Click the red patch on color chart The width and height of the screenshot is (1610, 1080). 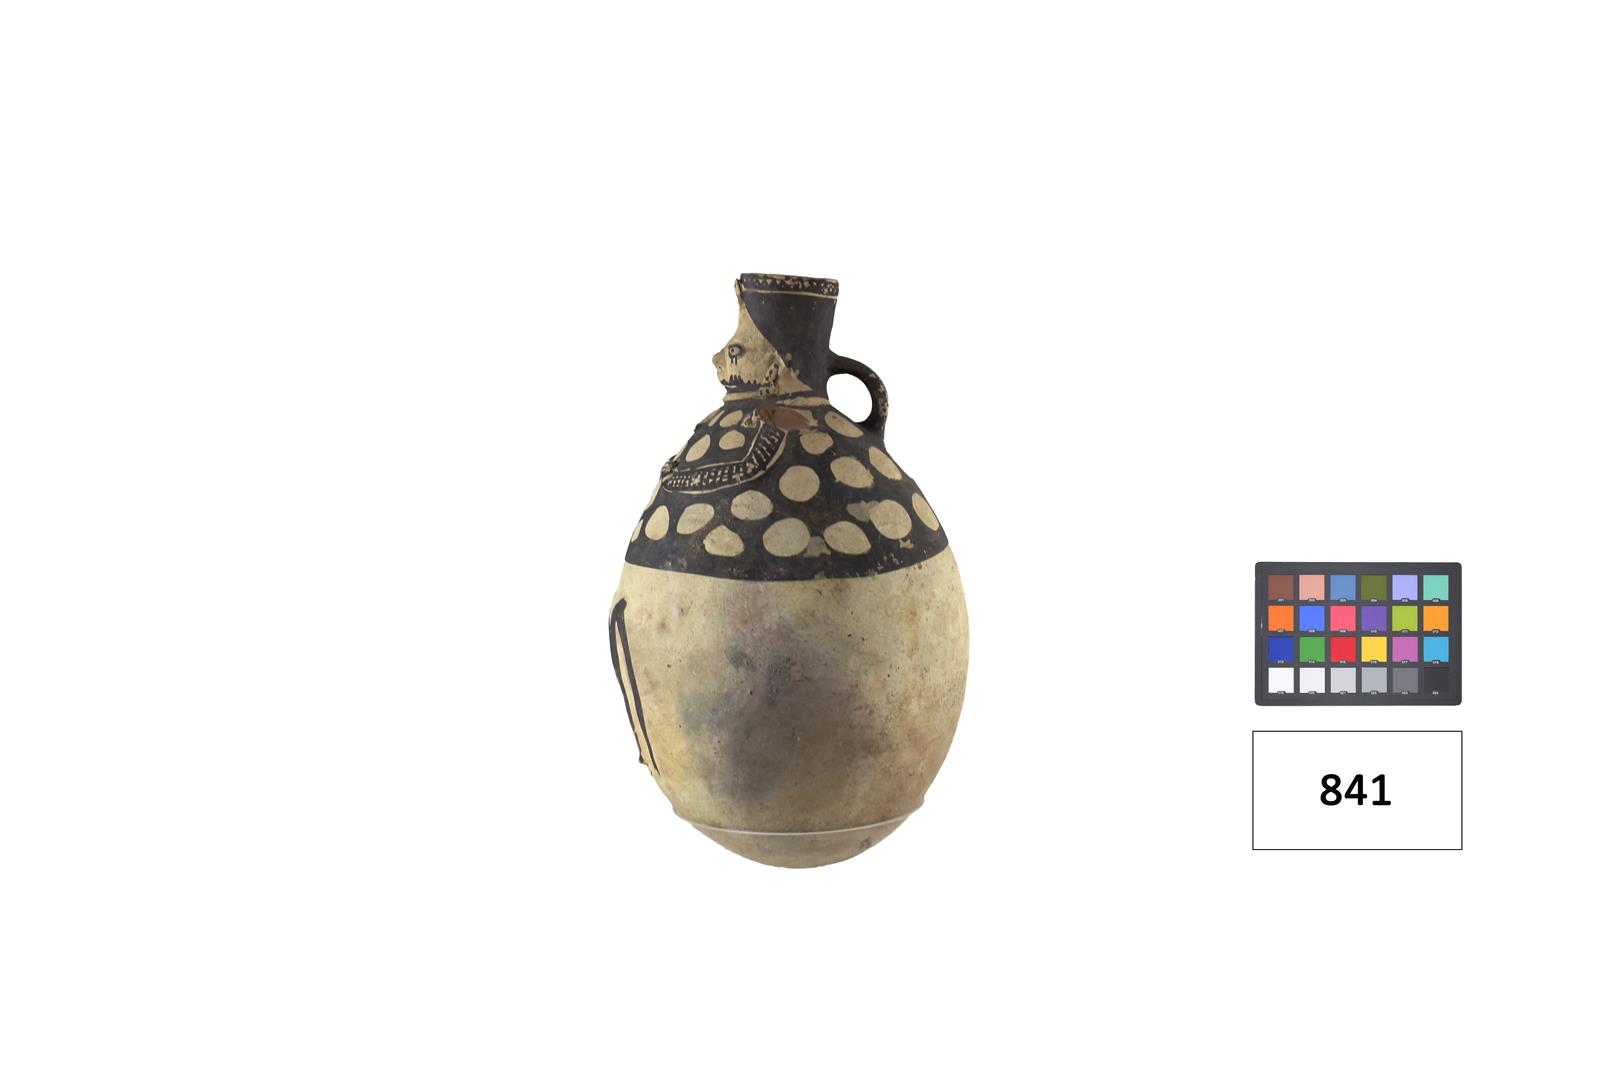point(1343,649)
